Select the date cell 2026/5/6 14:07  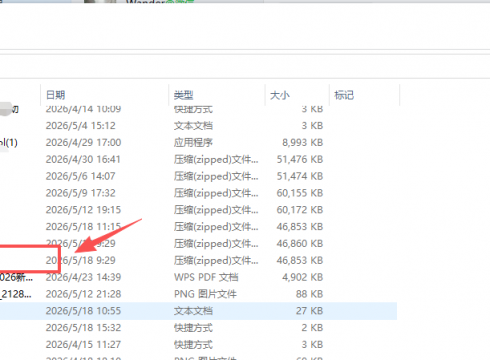click(x=80, y=176)
